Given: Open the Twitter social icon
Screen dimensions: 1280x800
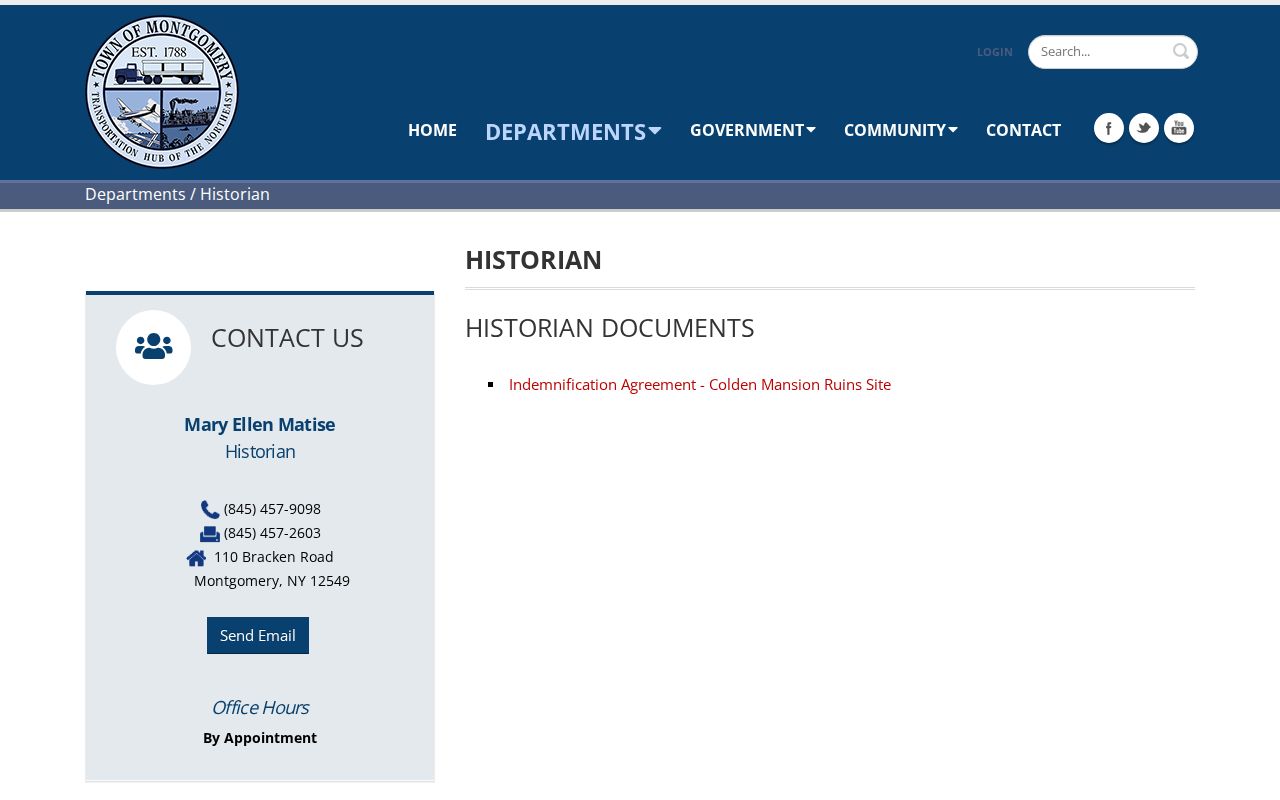Looking at the screenshot, I should pyautogui.click(x=1143, y=128).
